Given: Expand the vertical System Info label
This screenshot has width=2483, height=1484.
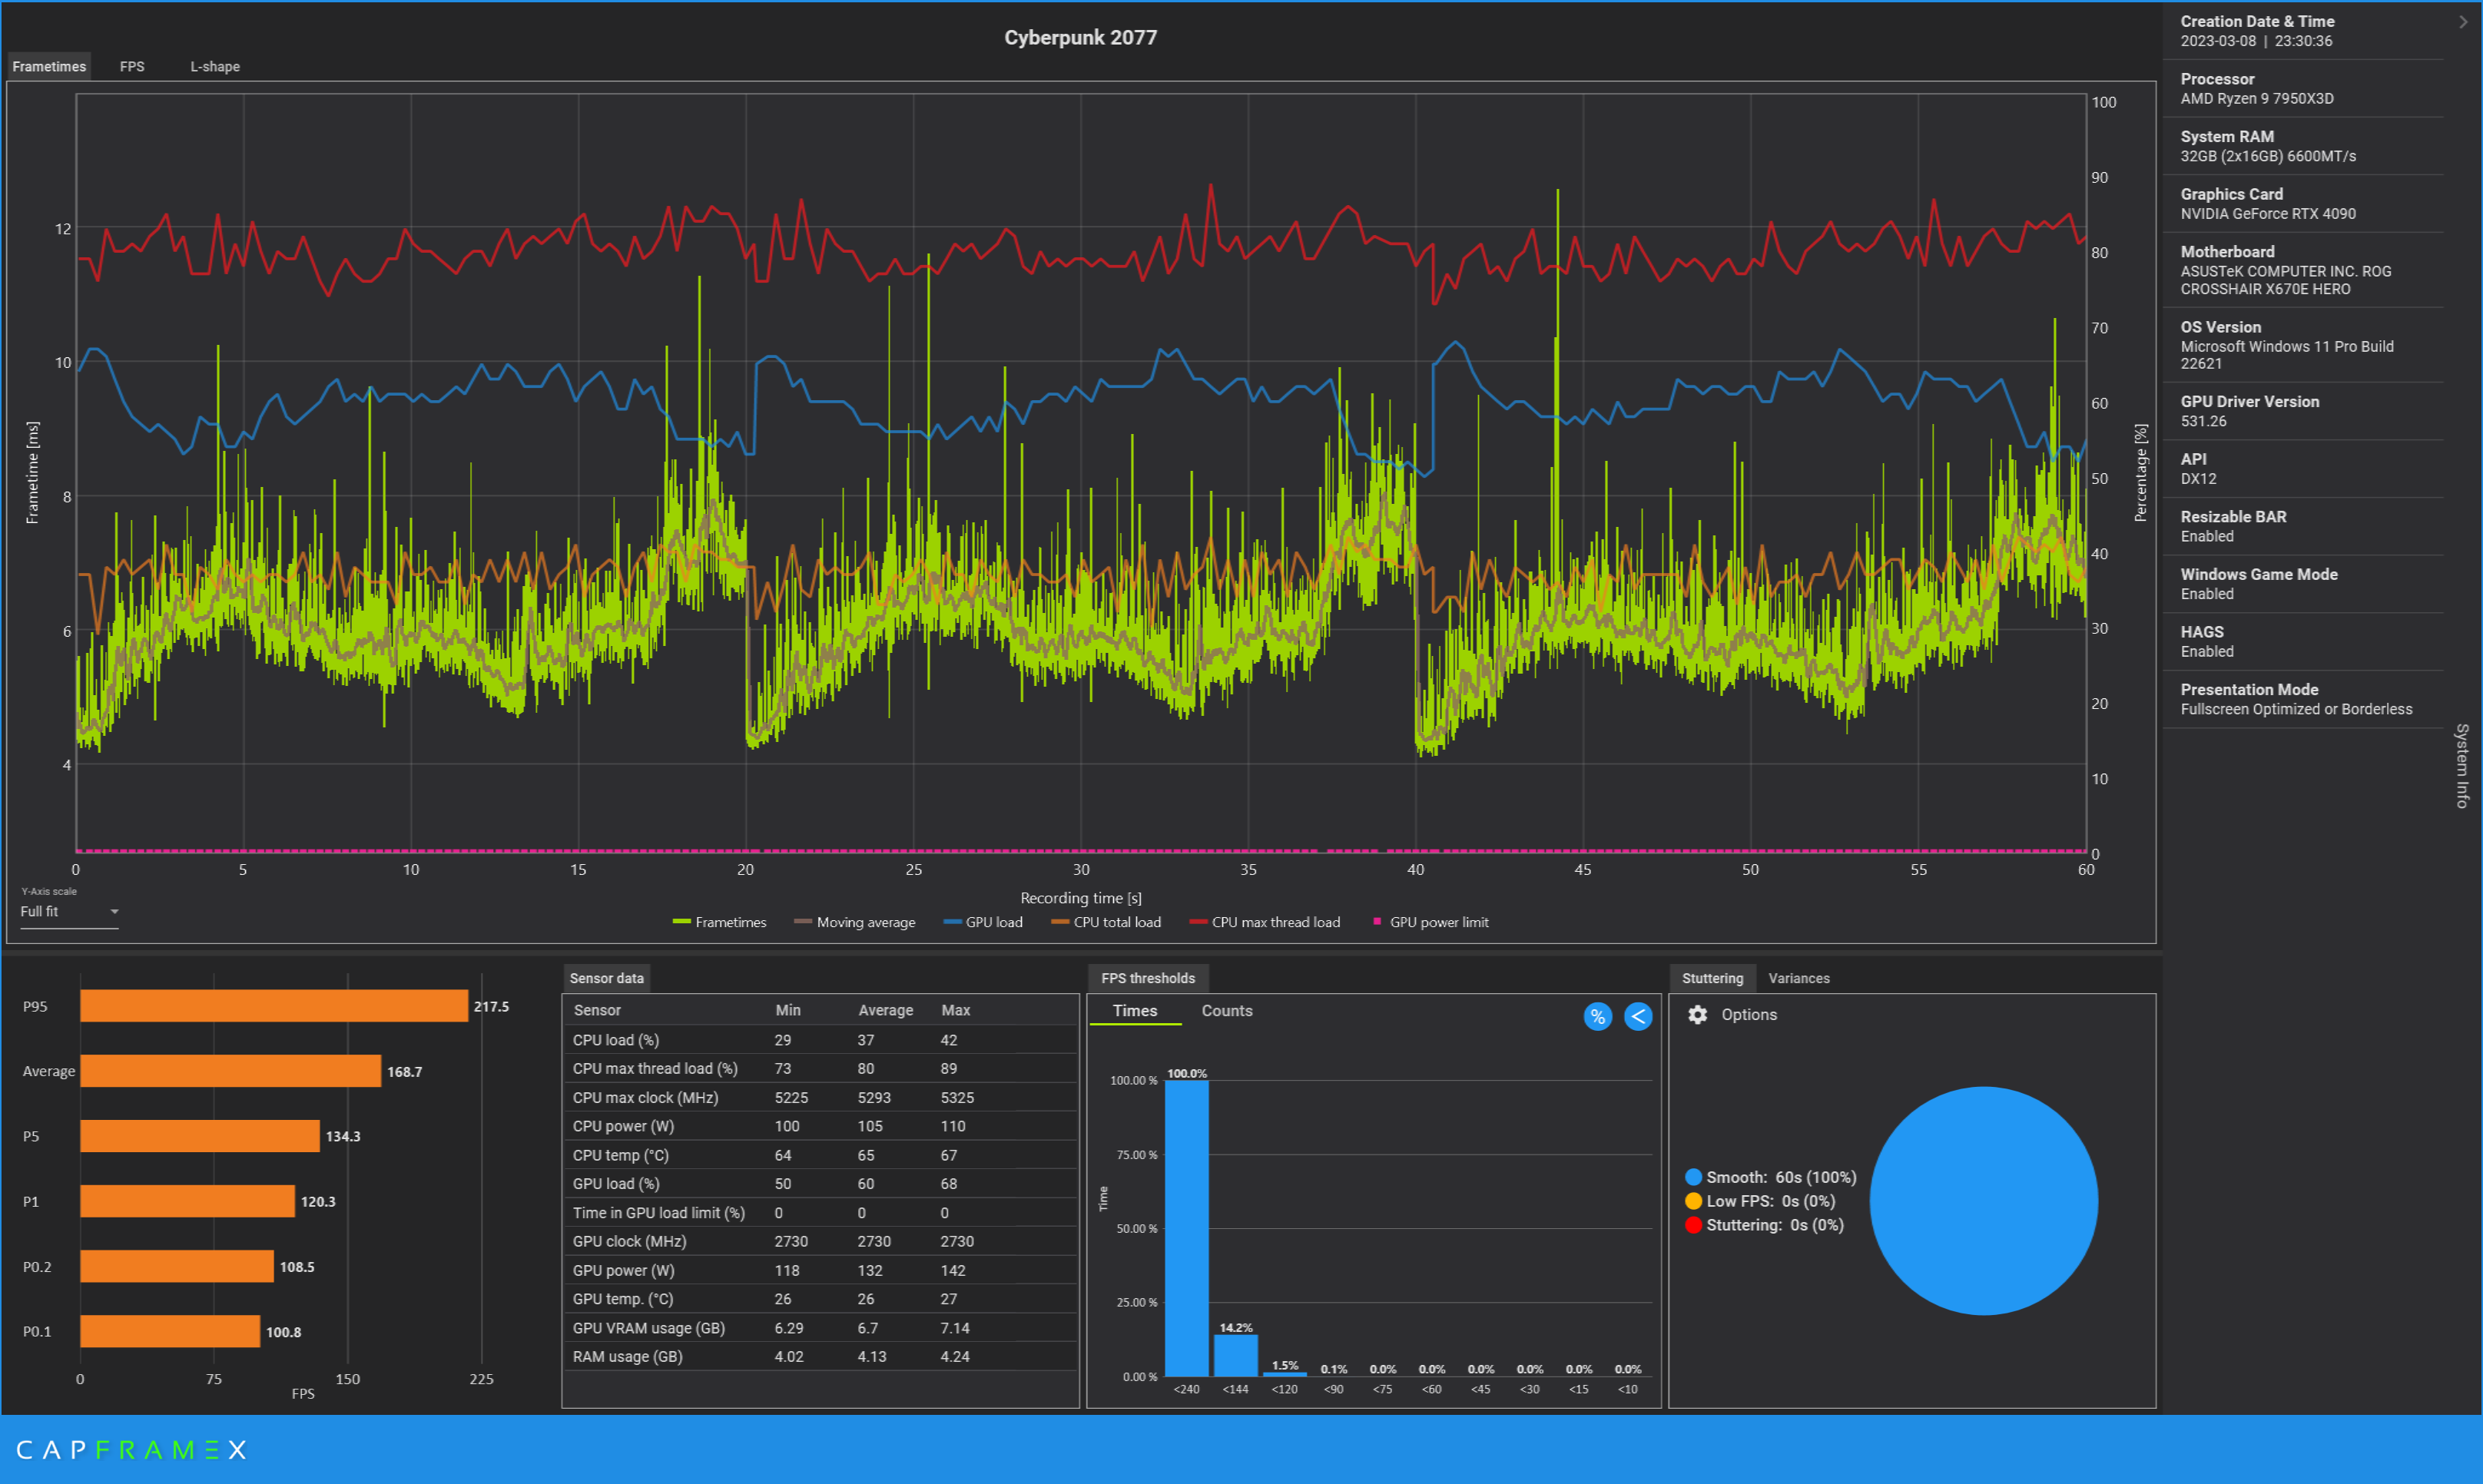Looking at the screenshot, I should pyautogui.click(x=2462, y=765).
